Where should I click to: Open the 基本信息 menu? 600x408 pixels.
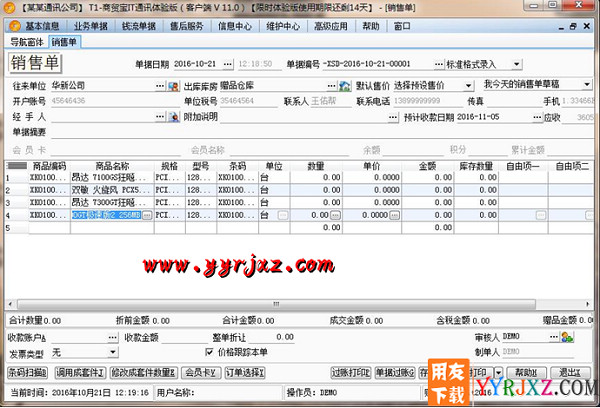pyautogui.click(x=42, y=26)
